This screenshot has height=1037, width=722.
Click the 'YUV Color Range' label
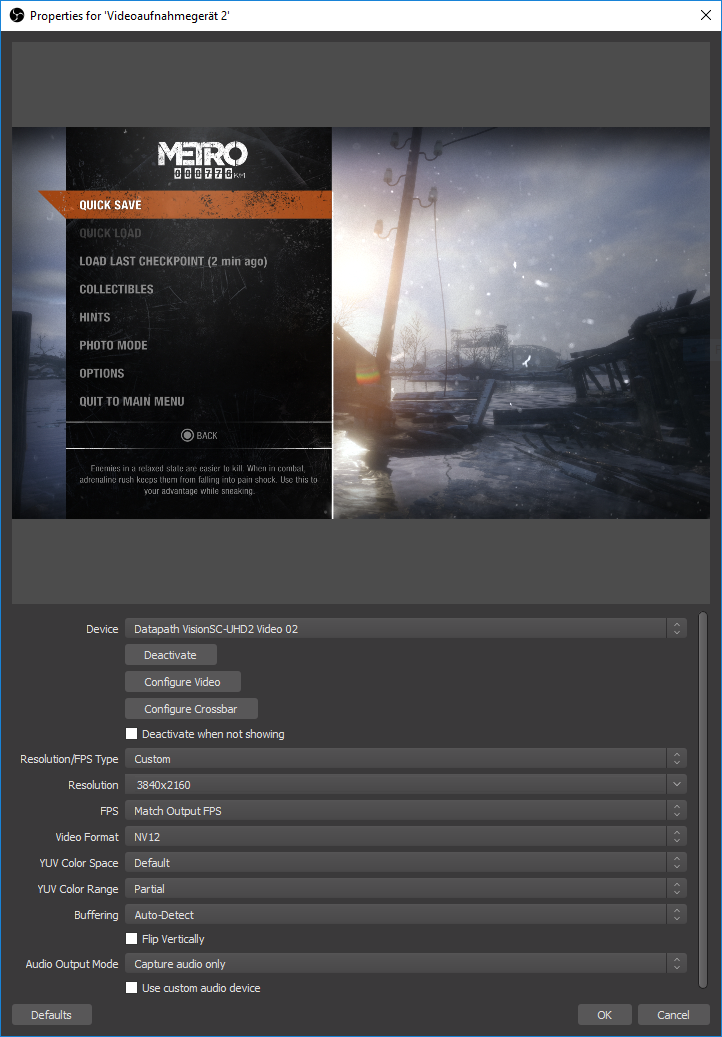(77, 889)
